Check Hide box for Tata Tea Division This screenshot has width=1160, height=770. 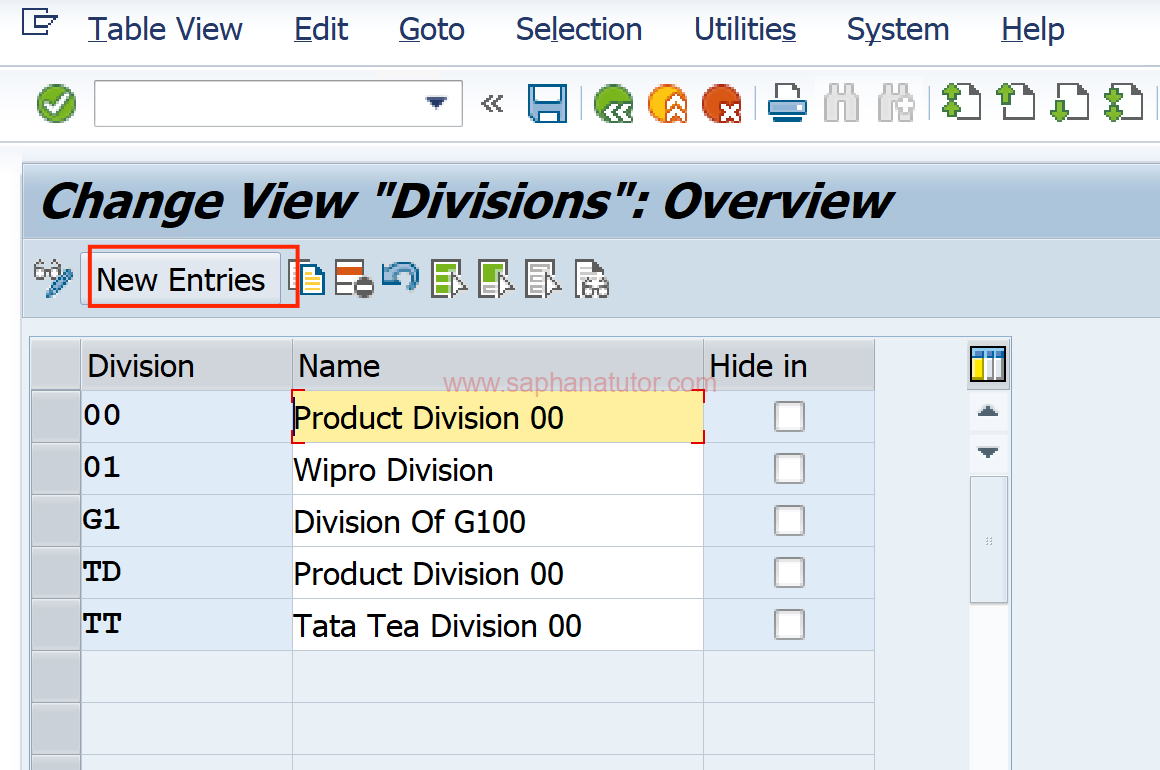[x=789, y=625]
